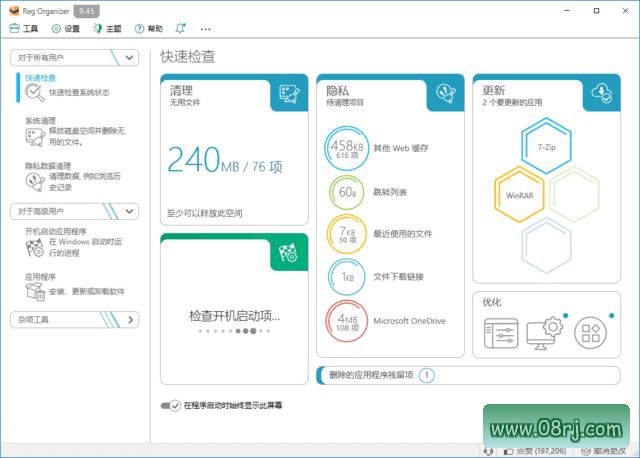Click the 清理 card cleanup icon
Viewport: 640px width, 458px height.
click(289, 94)
